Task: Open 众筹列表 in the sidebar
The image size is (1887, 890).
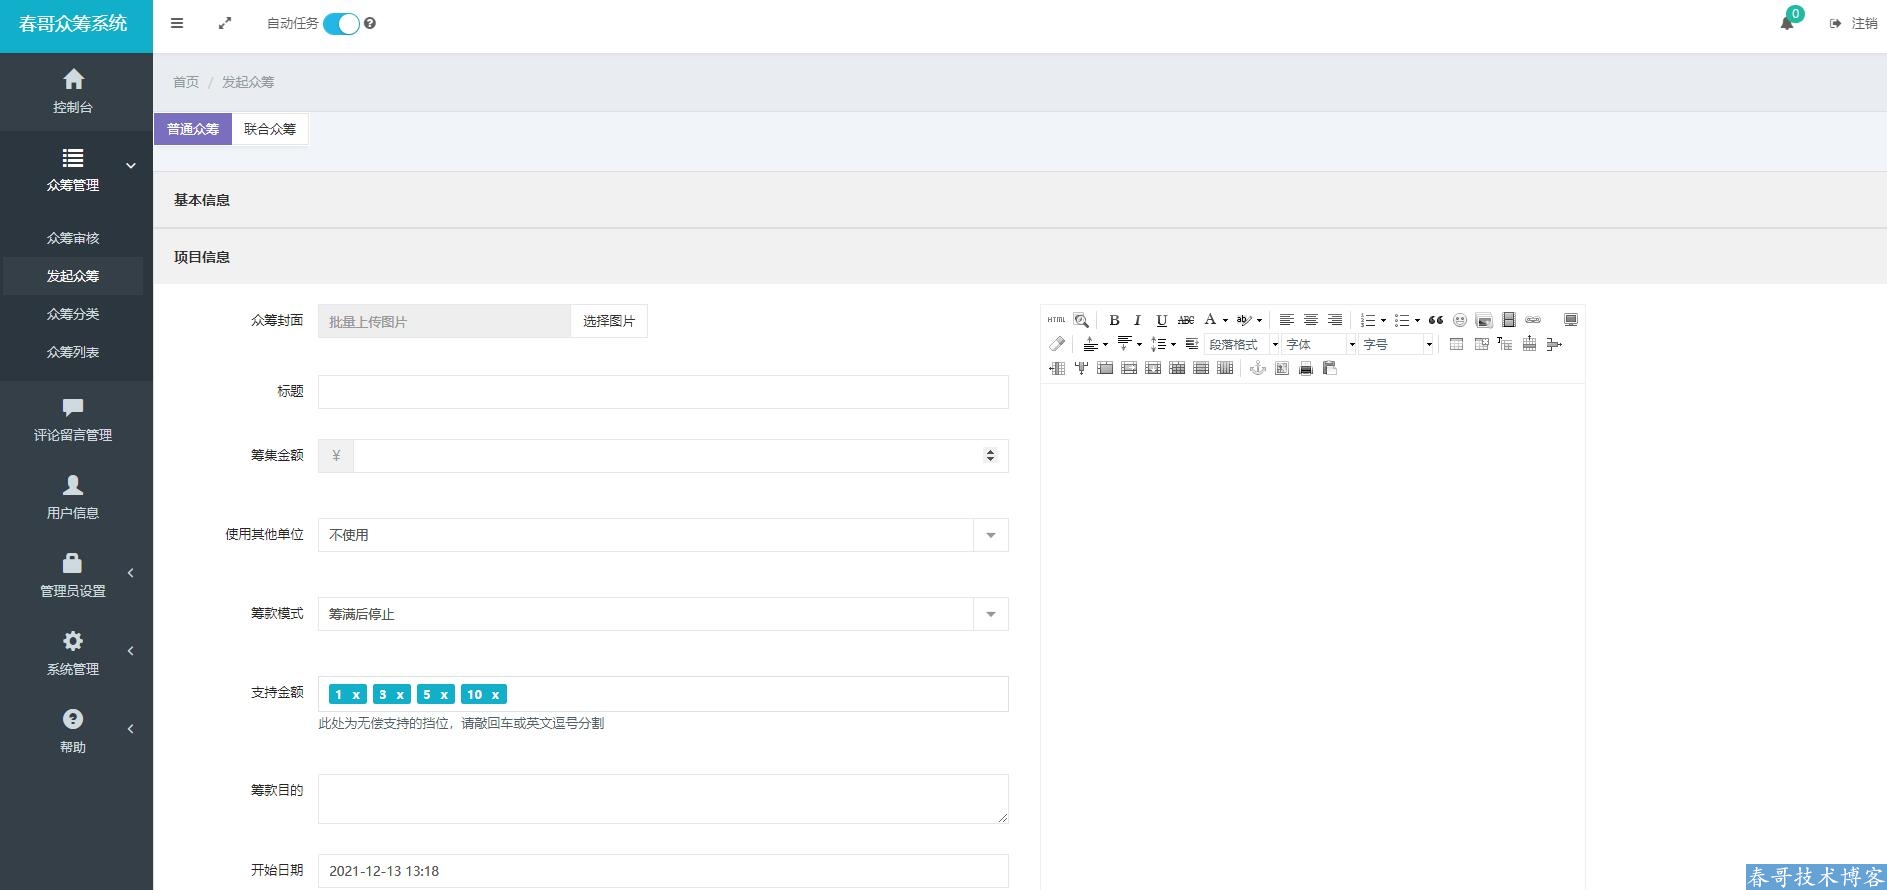Action: (73, 352)
